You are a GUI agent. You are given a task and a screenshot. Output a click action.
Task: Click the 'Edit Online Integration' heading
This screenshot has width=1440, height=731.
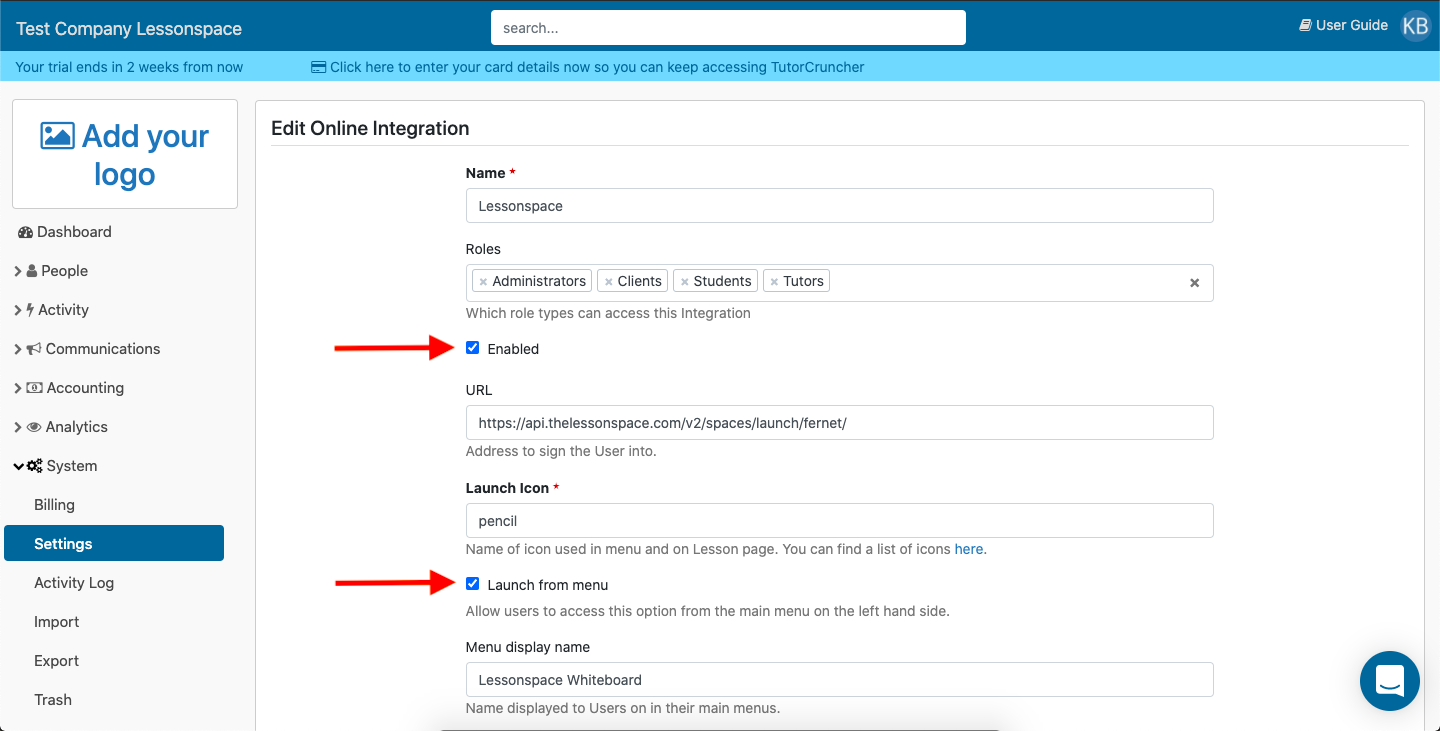click(x=370, y=128)
